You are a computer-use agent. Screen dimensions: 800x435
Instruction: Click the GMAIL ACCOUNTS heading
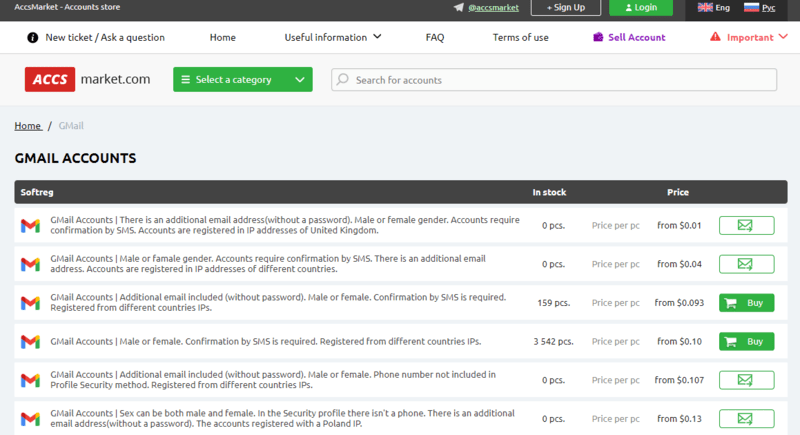coord(76,159)
